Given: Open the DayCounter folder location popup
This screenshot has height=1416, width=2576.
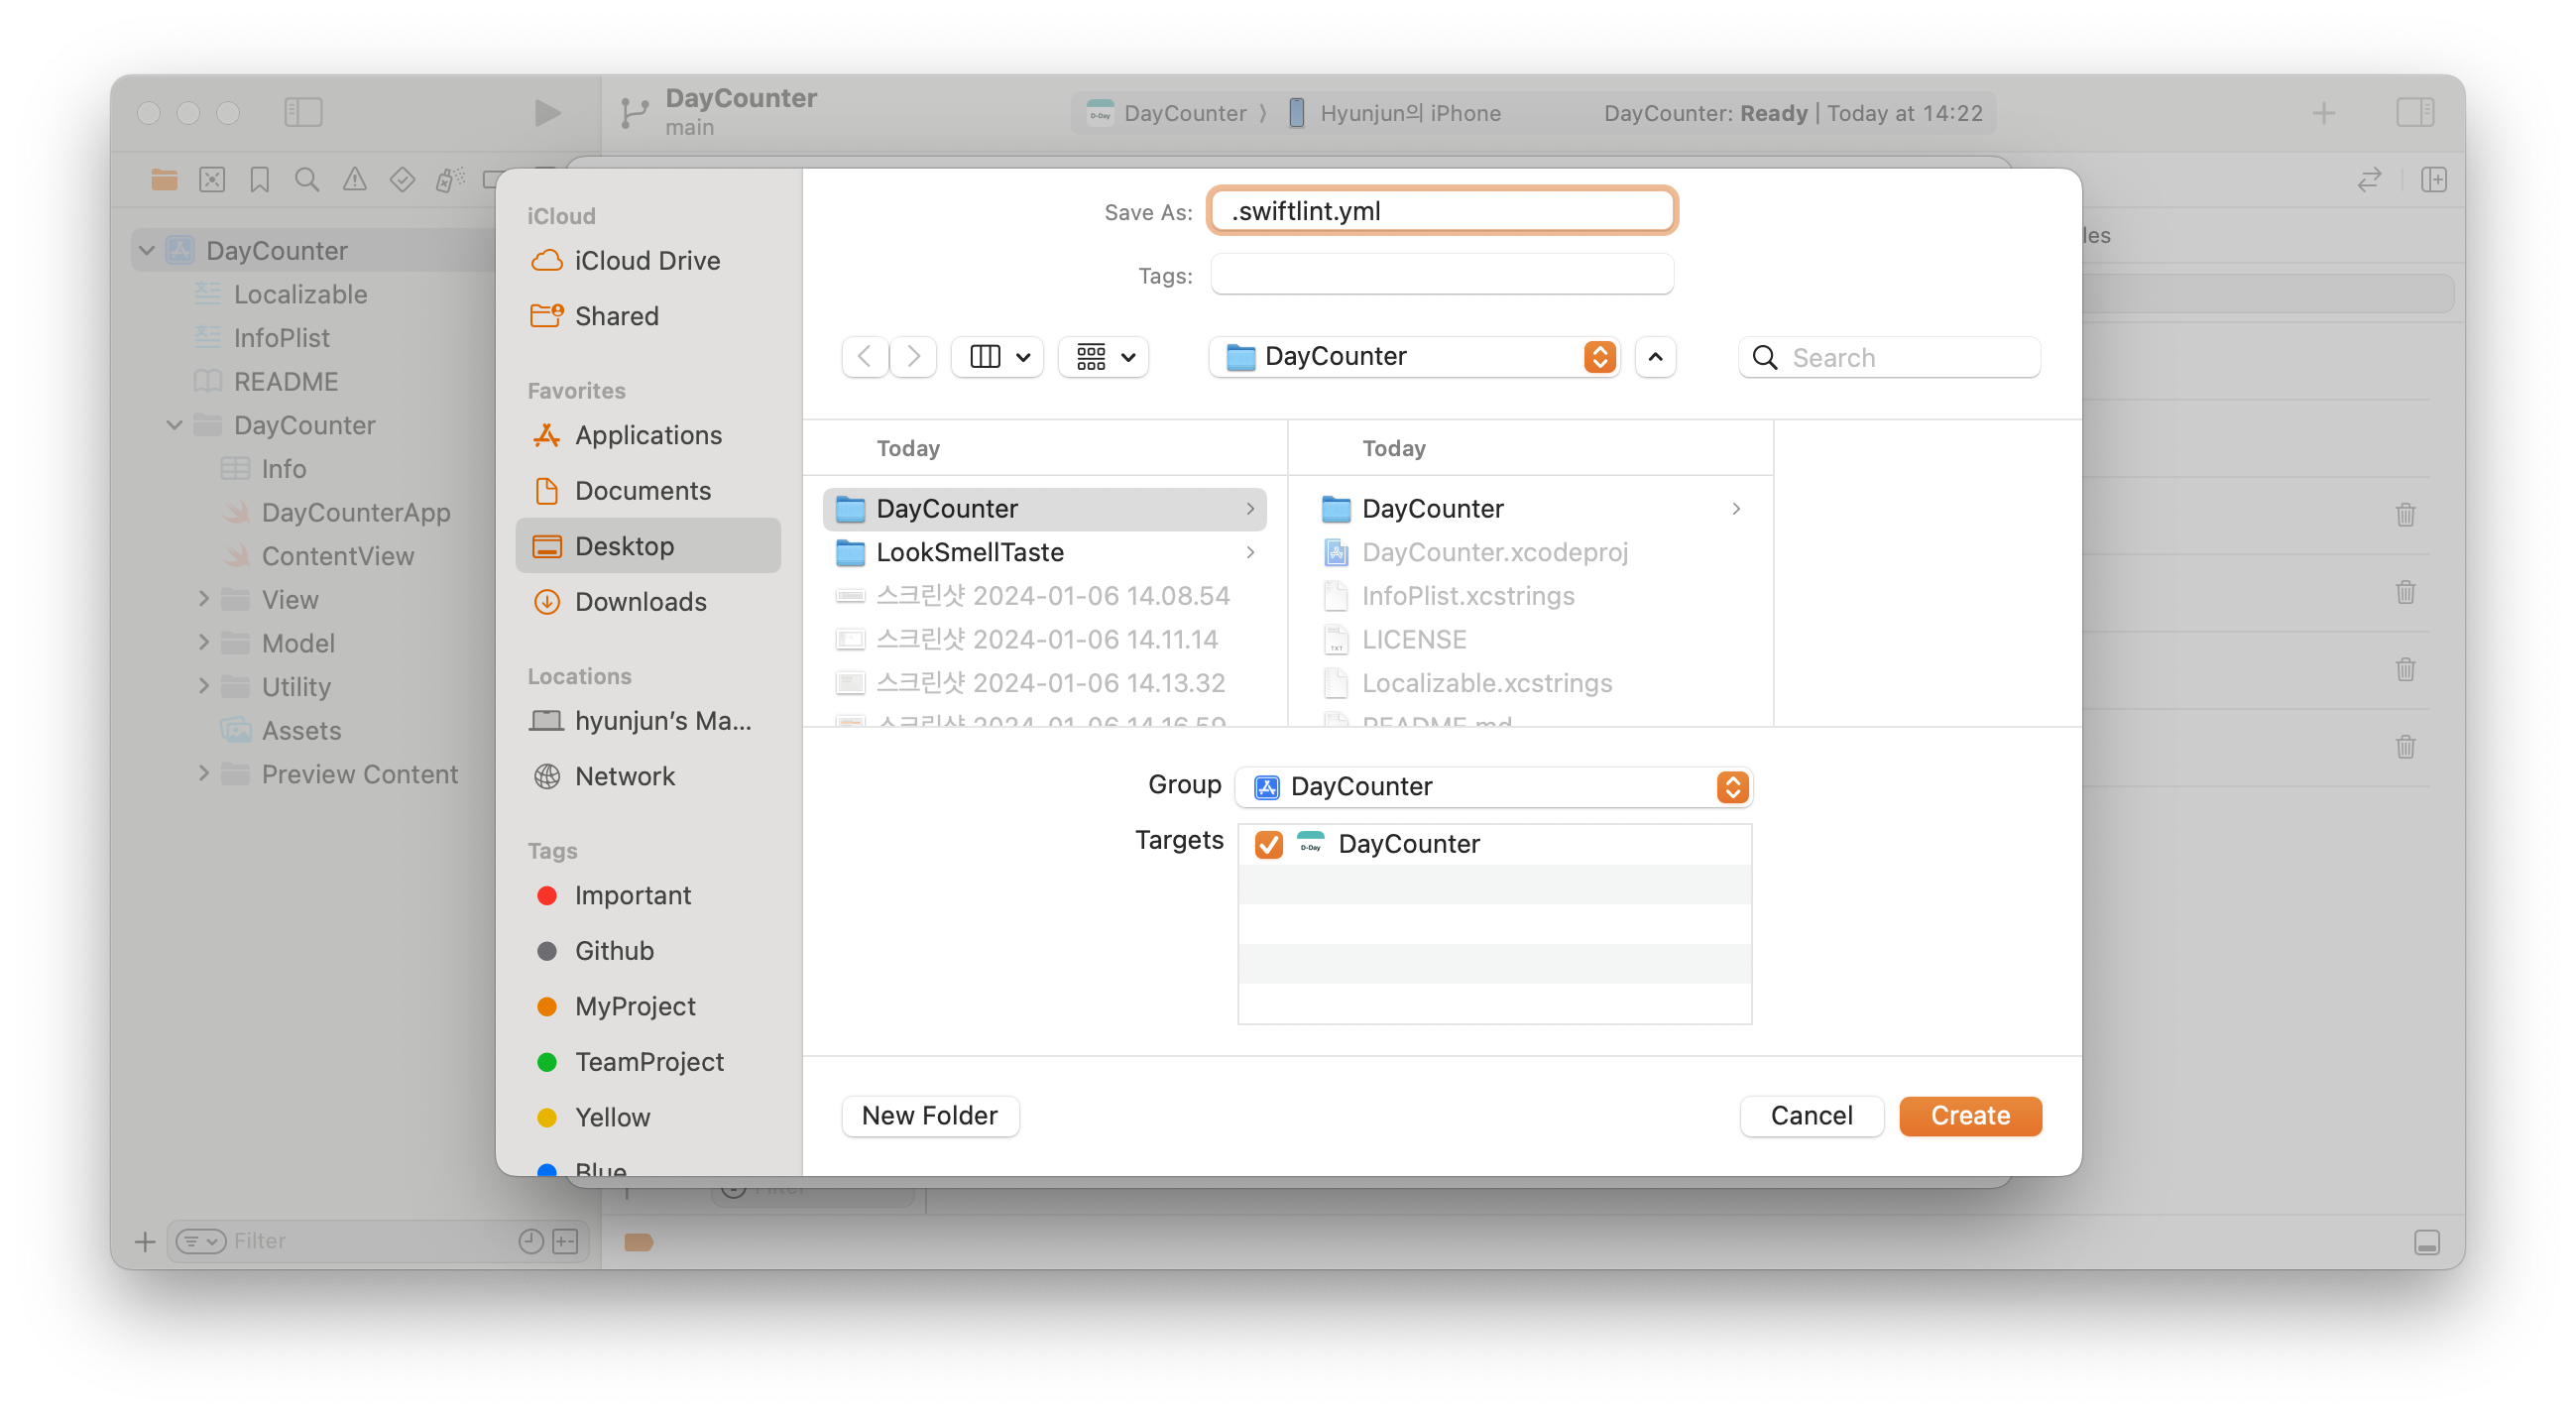Looking at the screenshot, I should (x=1414, y=357).
